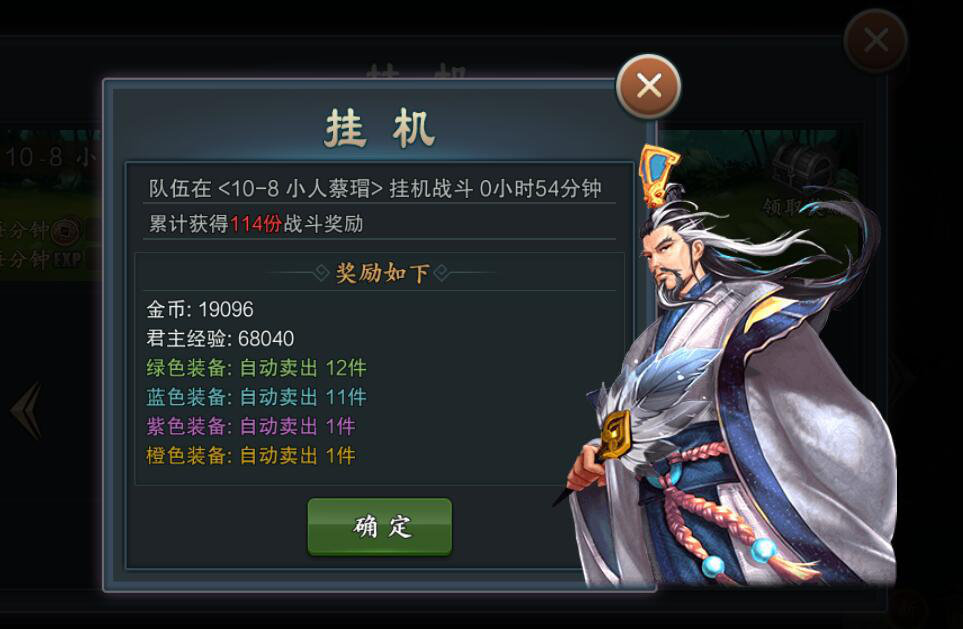Image resolution: width=963 pixels, height=629 pixels.
Task: Close the dimmed background panel
Action: pos(876,41)
